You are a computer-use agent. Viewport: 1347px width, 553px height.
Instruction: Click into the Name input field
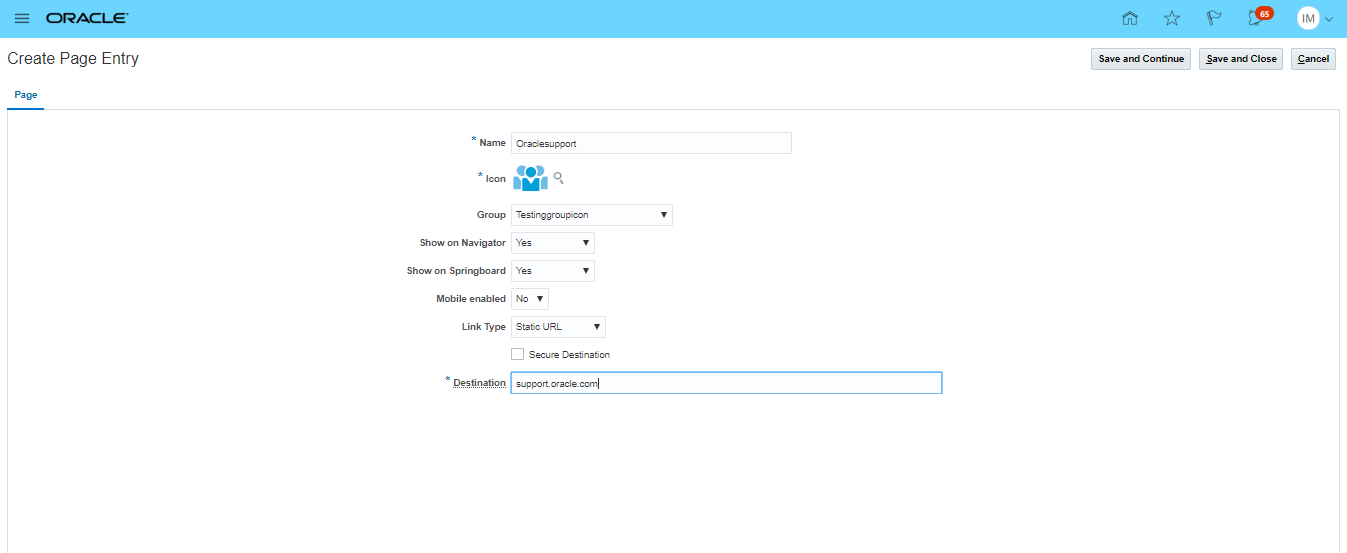coord(650,143)
